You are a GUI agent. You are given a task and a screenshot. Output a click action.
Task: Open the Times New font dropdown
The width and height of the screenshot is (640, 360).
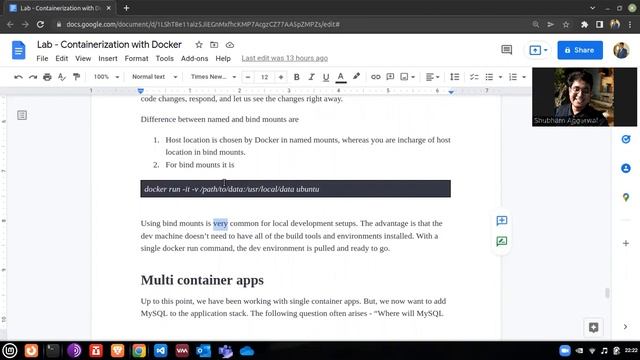coord(213,77)
